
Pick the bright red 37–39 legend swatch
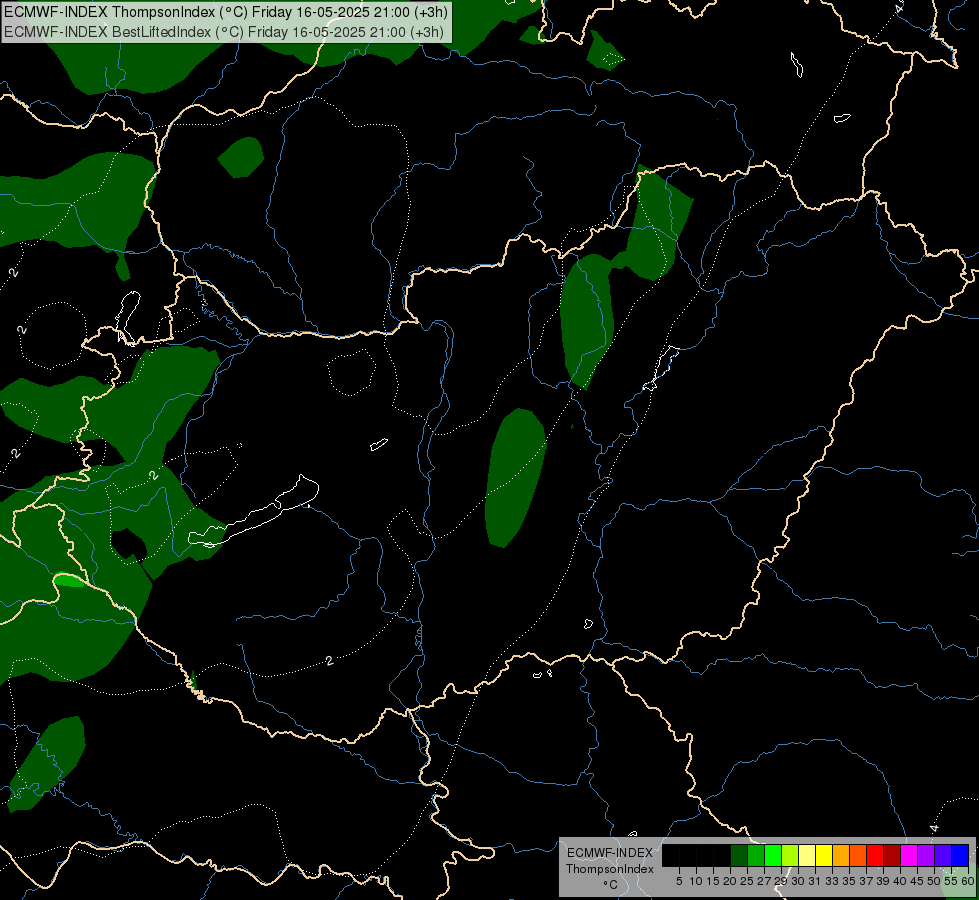click(x=875, y=855)
